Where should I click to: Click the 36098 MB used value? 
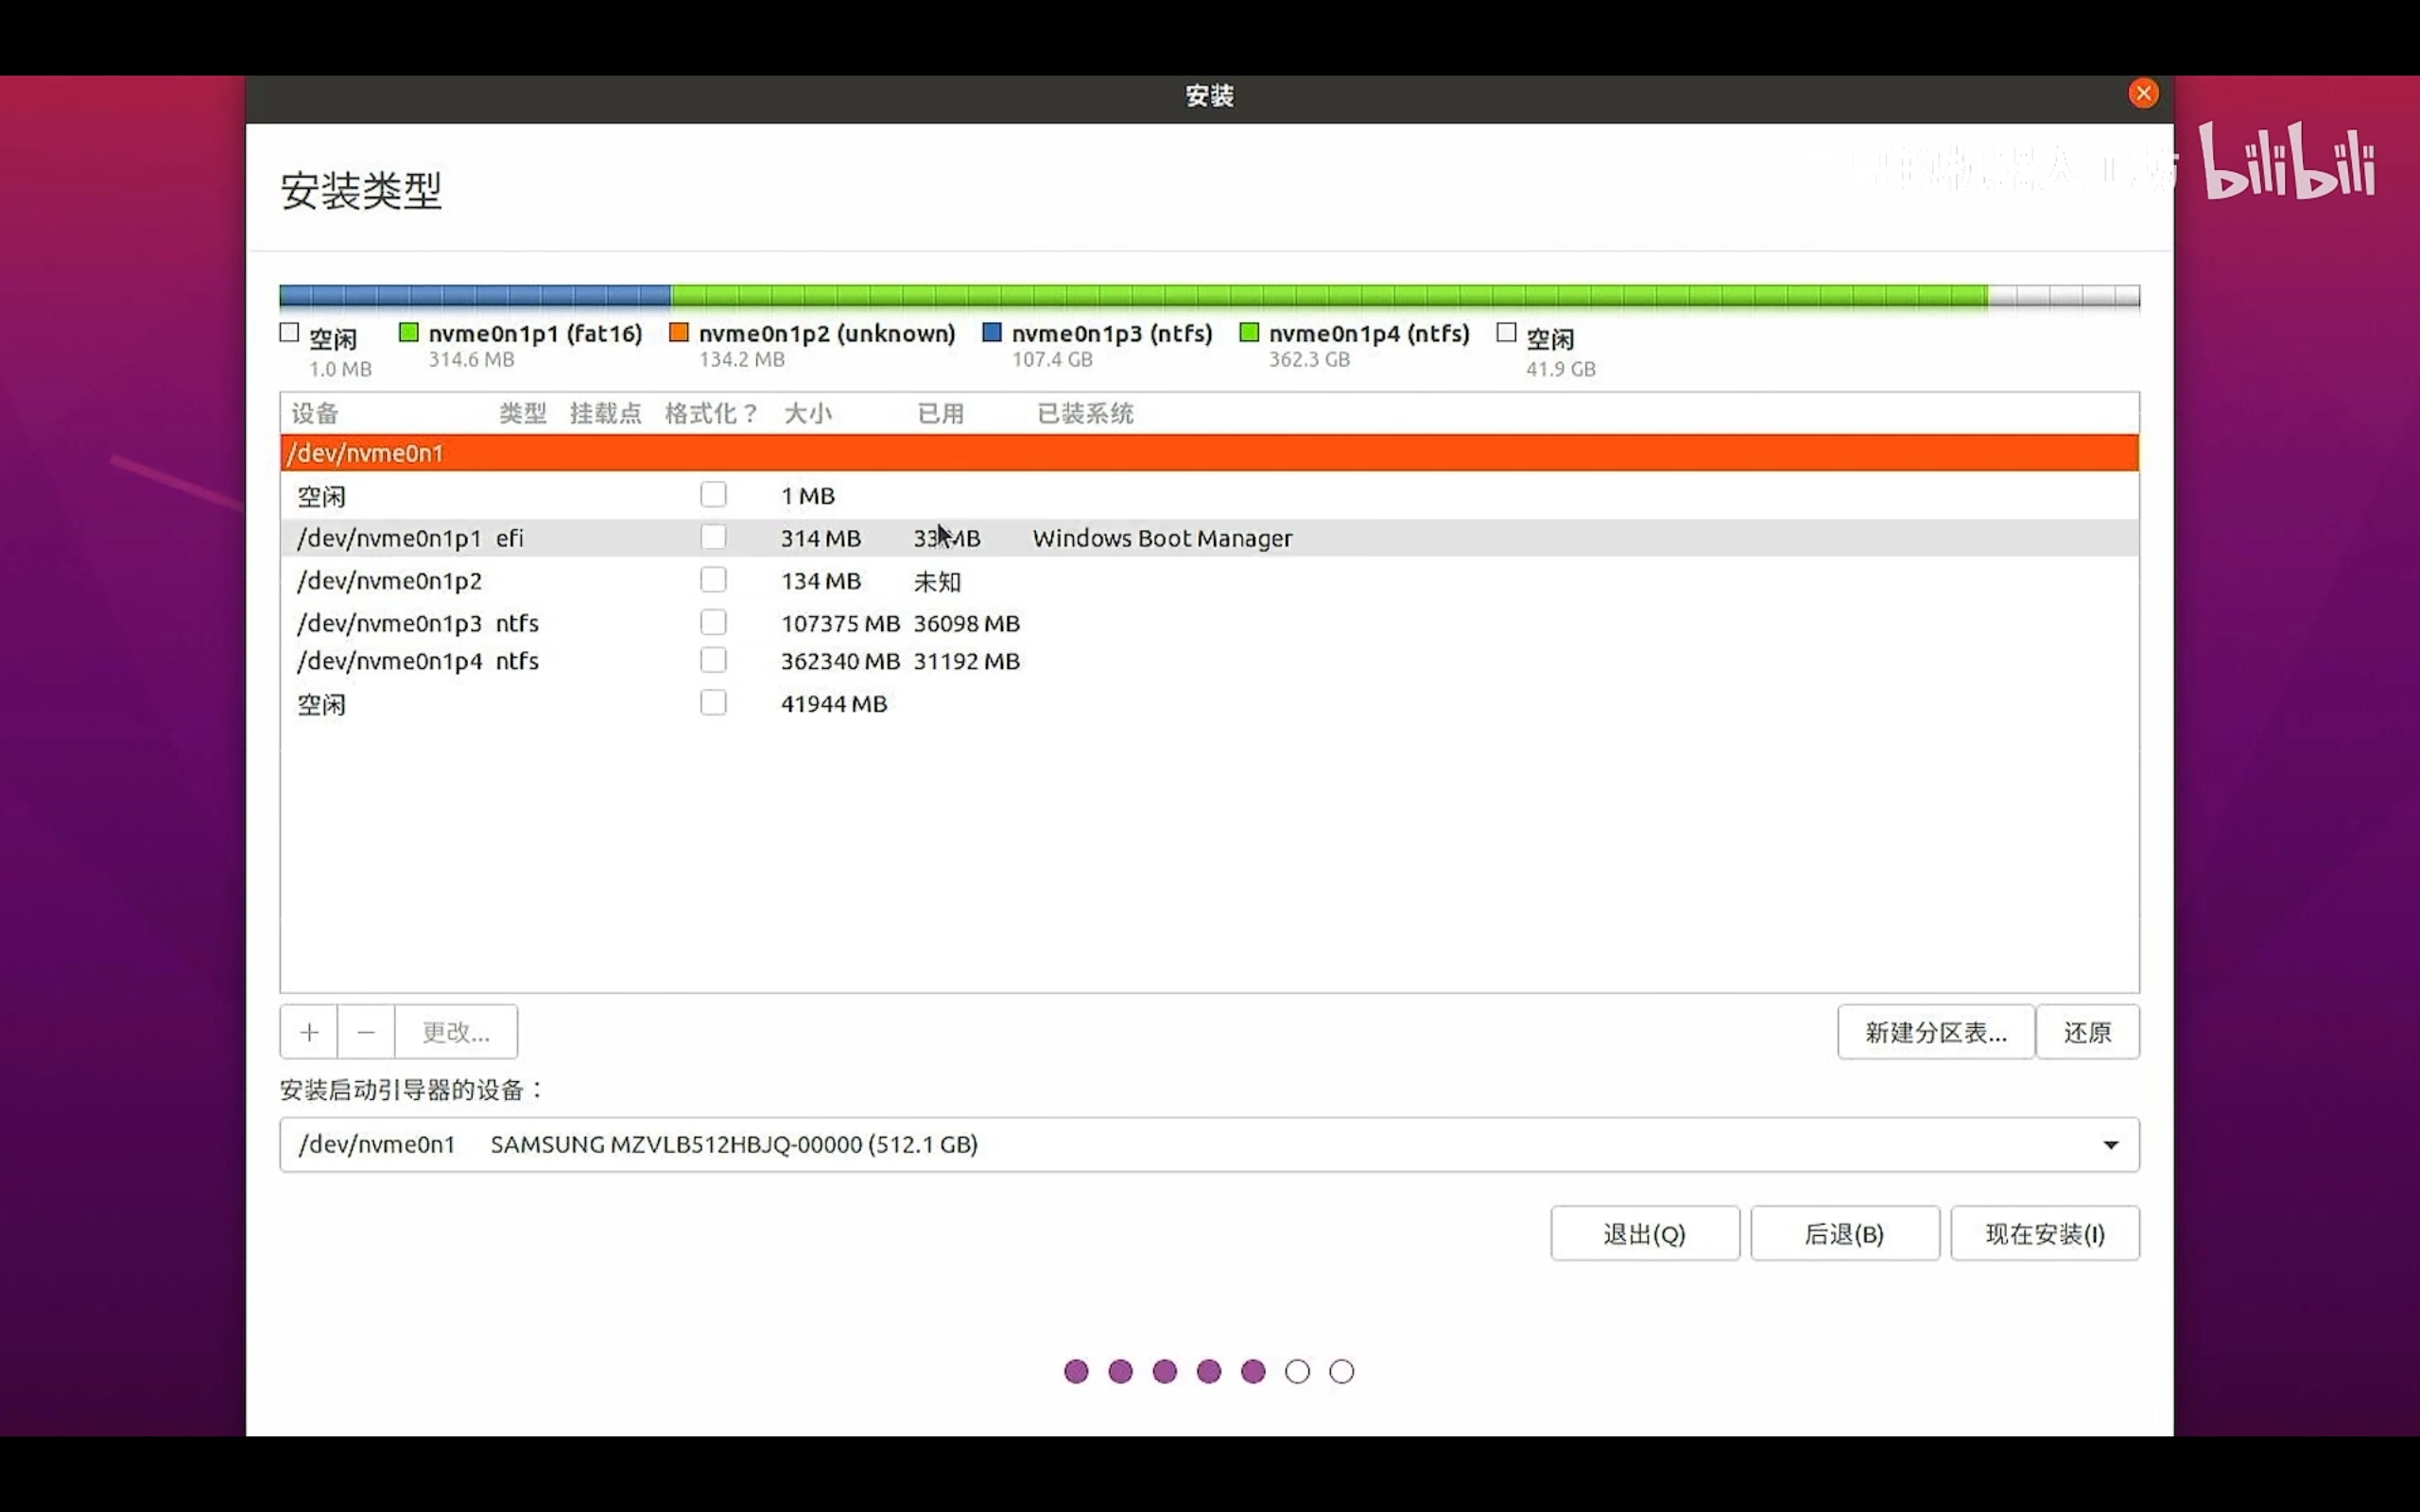pyautogui.click(x=966, y=623)
